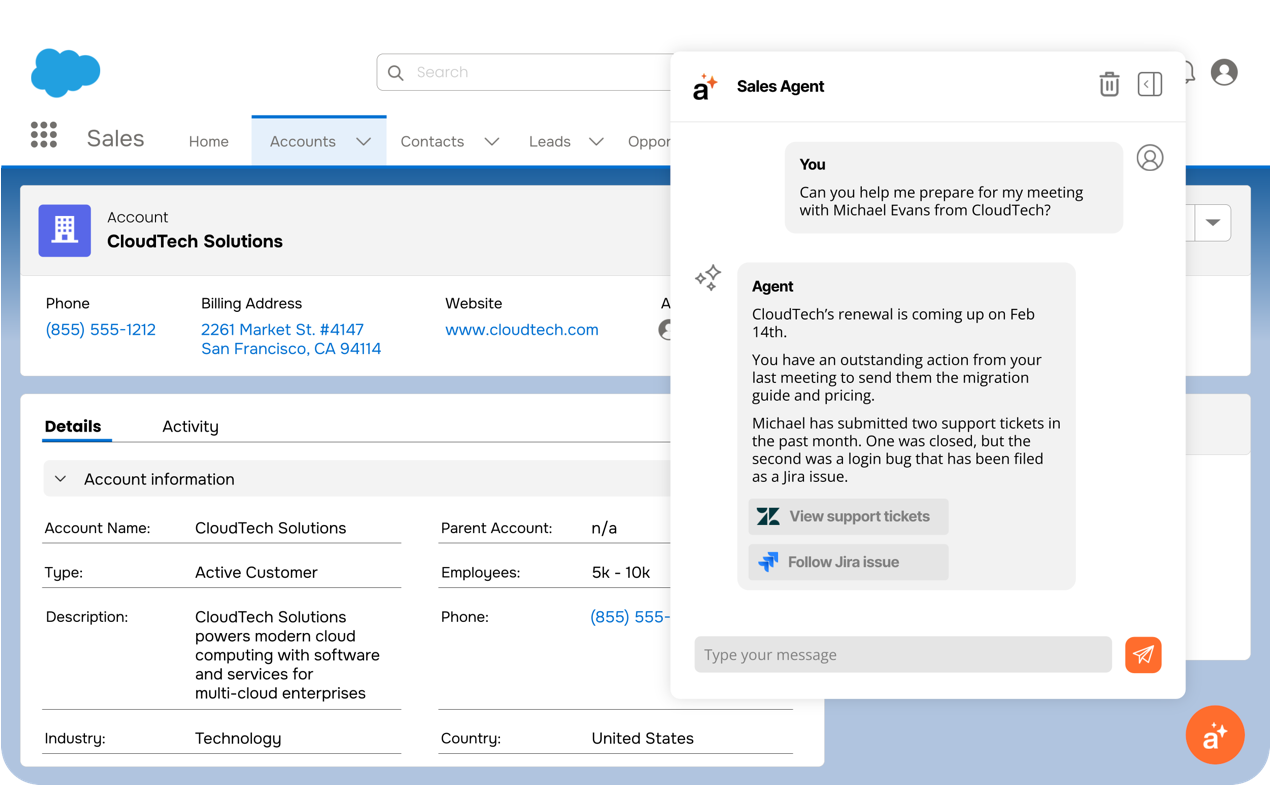
Task: Click the search magnifier icon
Action: coord(396,72)
